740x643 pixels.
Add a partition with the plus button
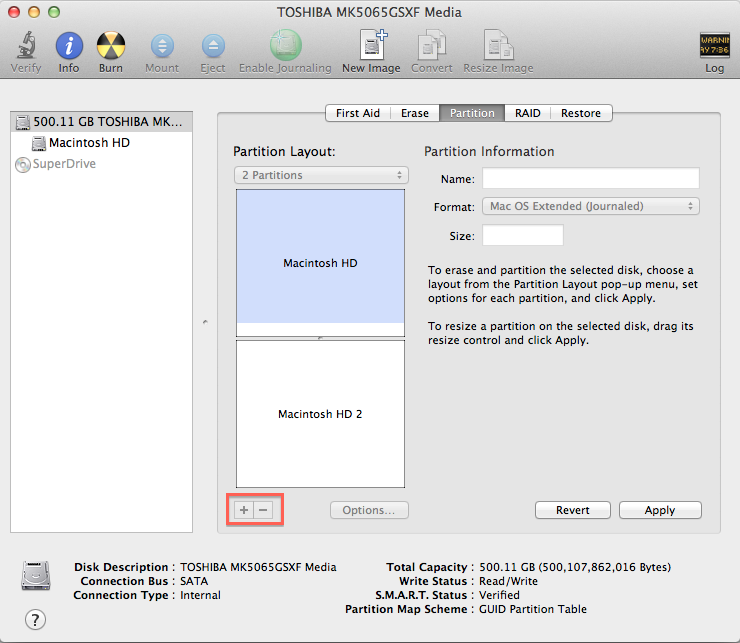point(244,510)
